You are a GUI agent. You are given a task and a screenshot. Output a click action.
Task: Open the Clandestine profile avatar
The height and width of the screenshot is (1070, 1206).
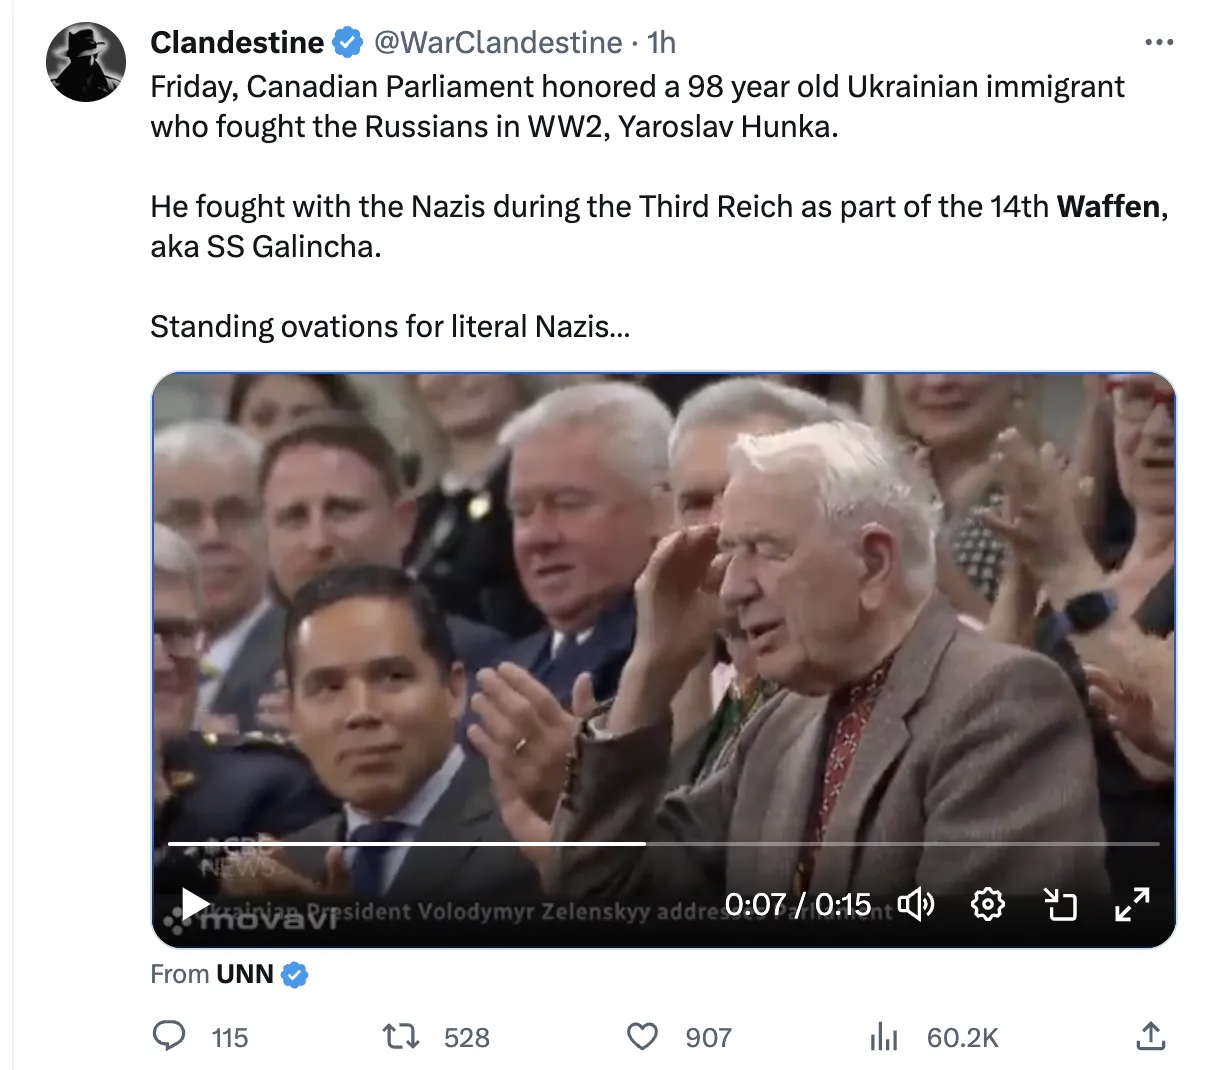[x=86, y=62]
